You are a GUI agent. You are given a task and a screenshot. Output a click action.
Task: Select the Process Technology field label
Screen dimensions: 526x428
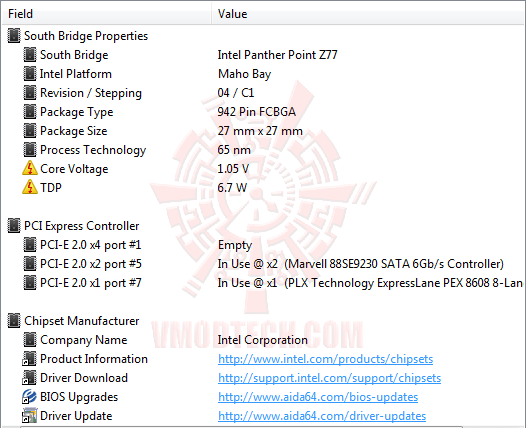coord(93,150)
